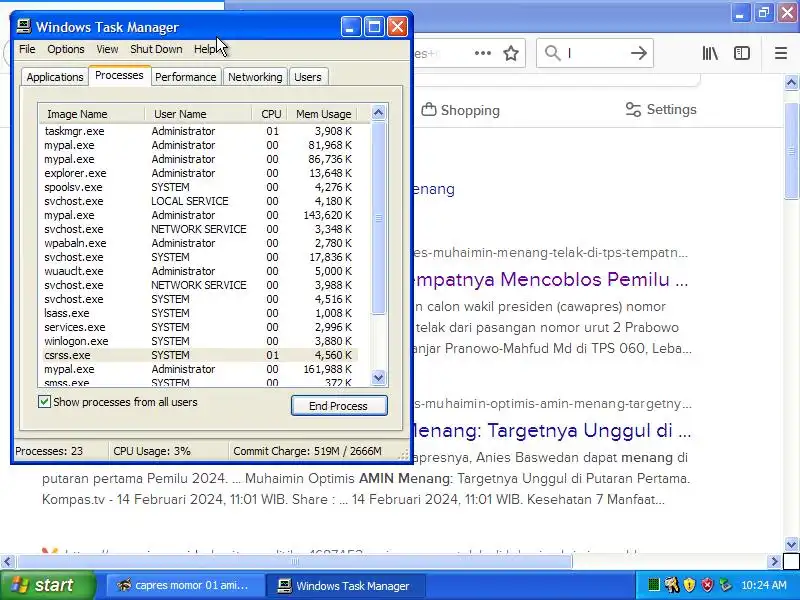Open Targetnya Unggul di search result link
Image resolution: width=800 pixels, height=600 pixels.
(552, 431)
